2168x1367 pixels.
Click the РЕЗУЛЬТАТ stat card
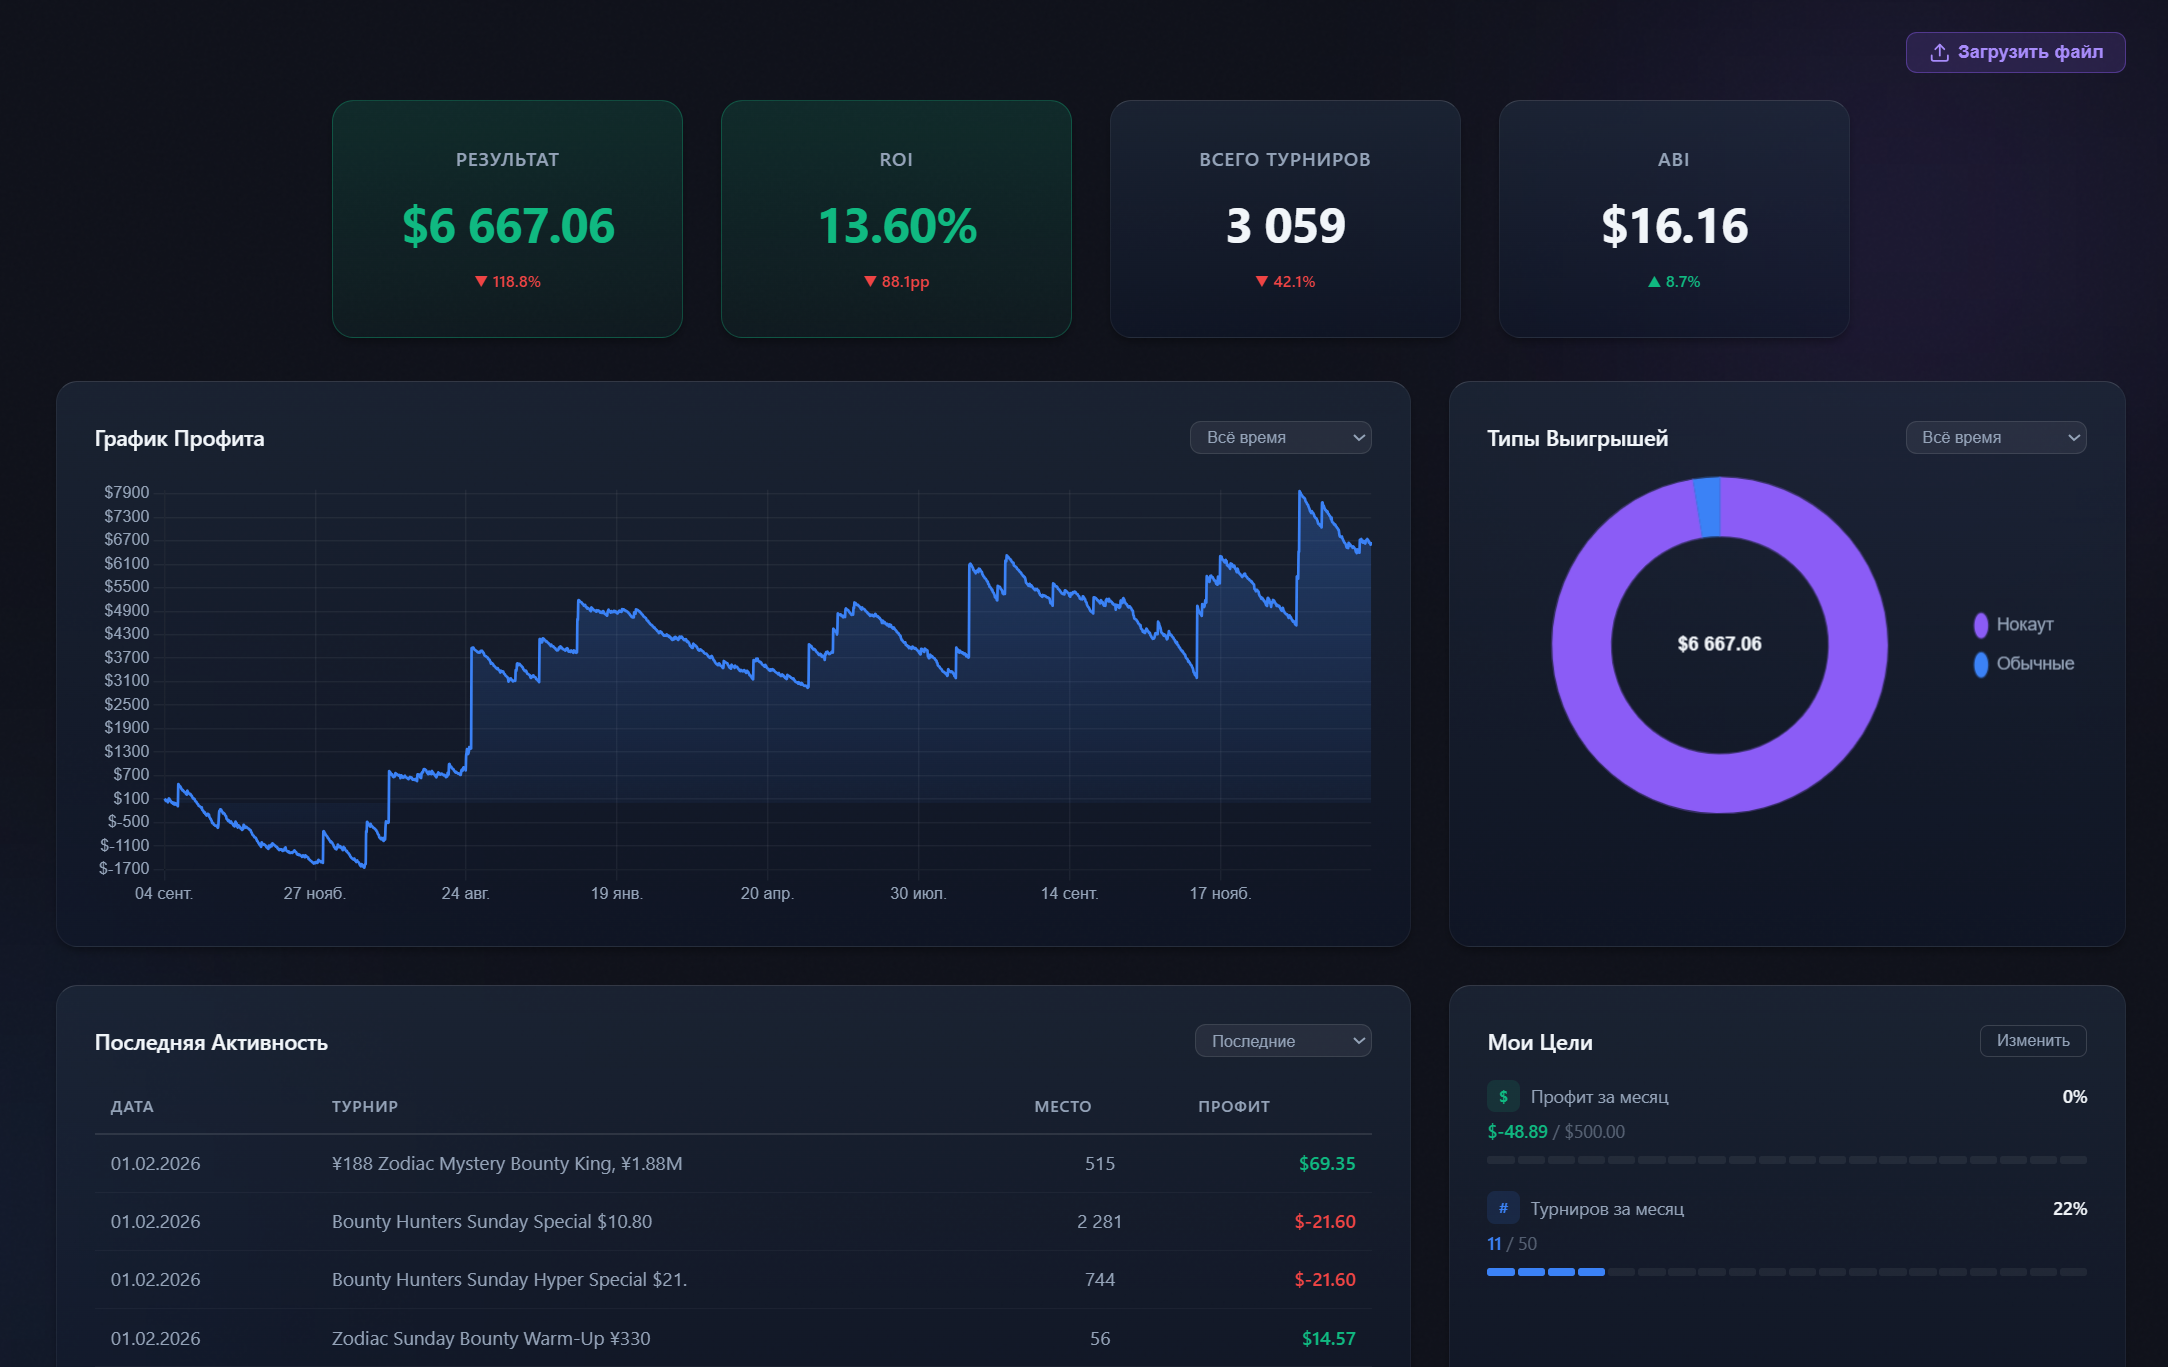click(507, 219)
